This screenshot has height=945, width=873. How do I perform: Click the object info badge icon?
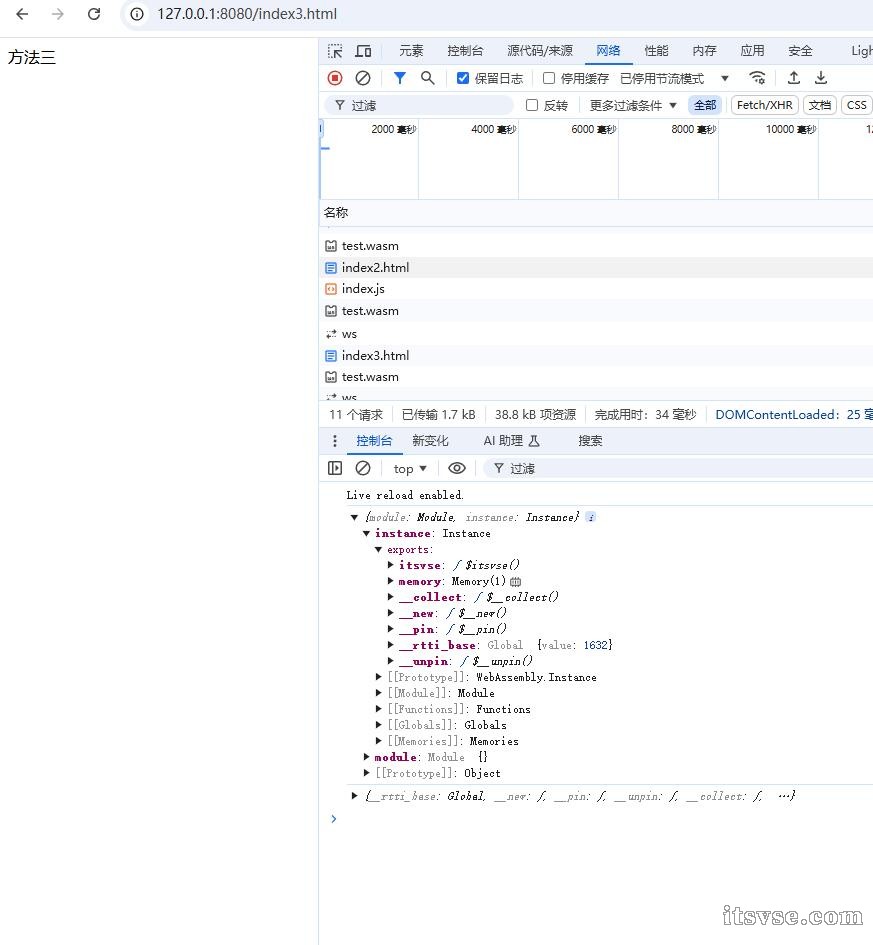pyautogui.click(x=591, y=517)
